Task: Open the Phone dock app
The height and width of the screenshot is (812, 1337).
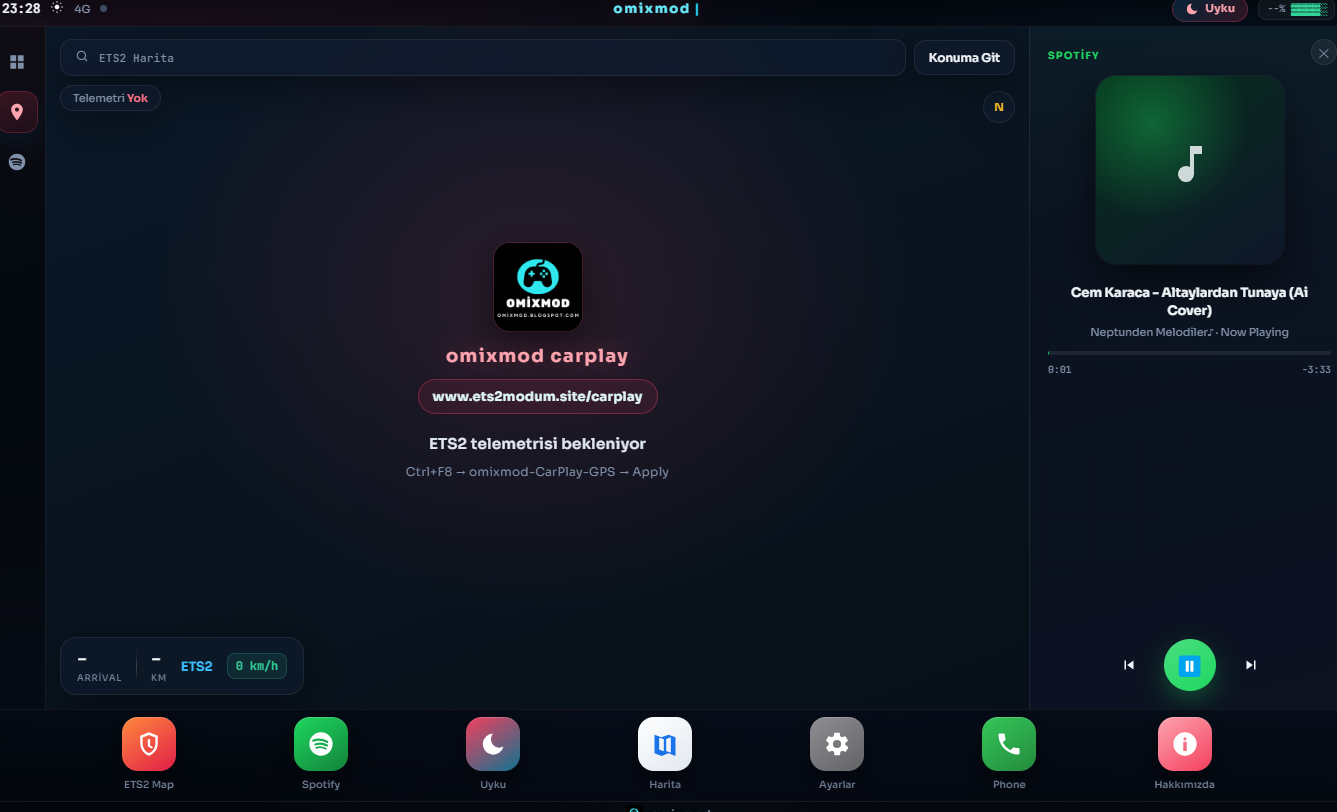Action: click(x=1009, y=744)
